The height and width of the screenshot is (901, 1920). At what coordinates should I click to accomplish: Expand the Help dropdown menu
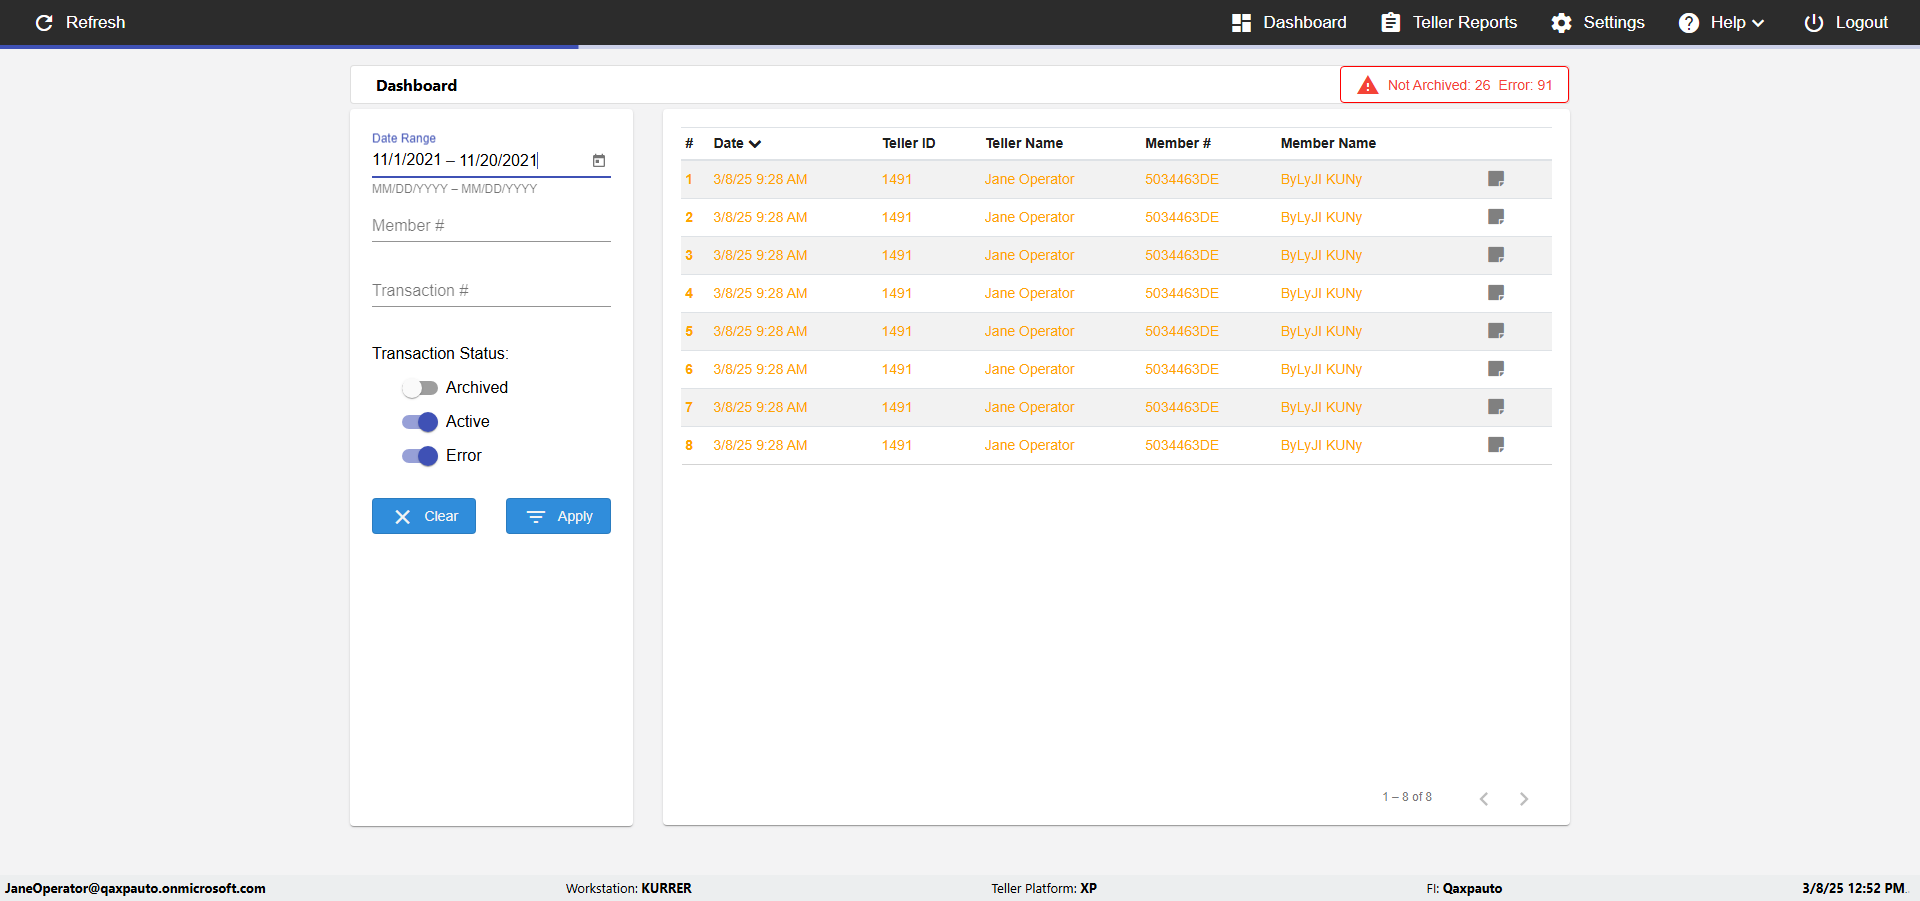click(1721, 22)
